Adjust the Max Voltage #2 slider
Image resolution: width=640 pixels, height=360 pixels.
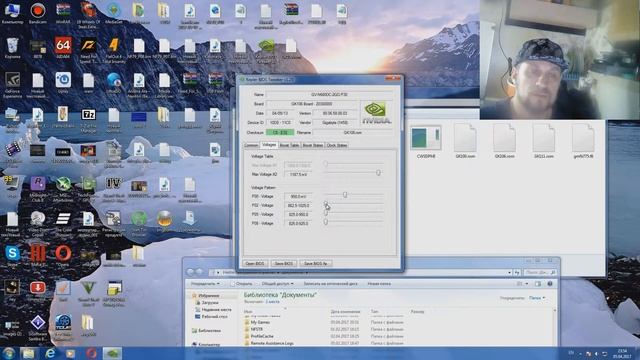click(378, 173)
